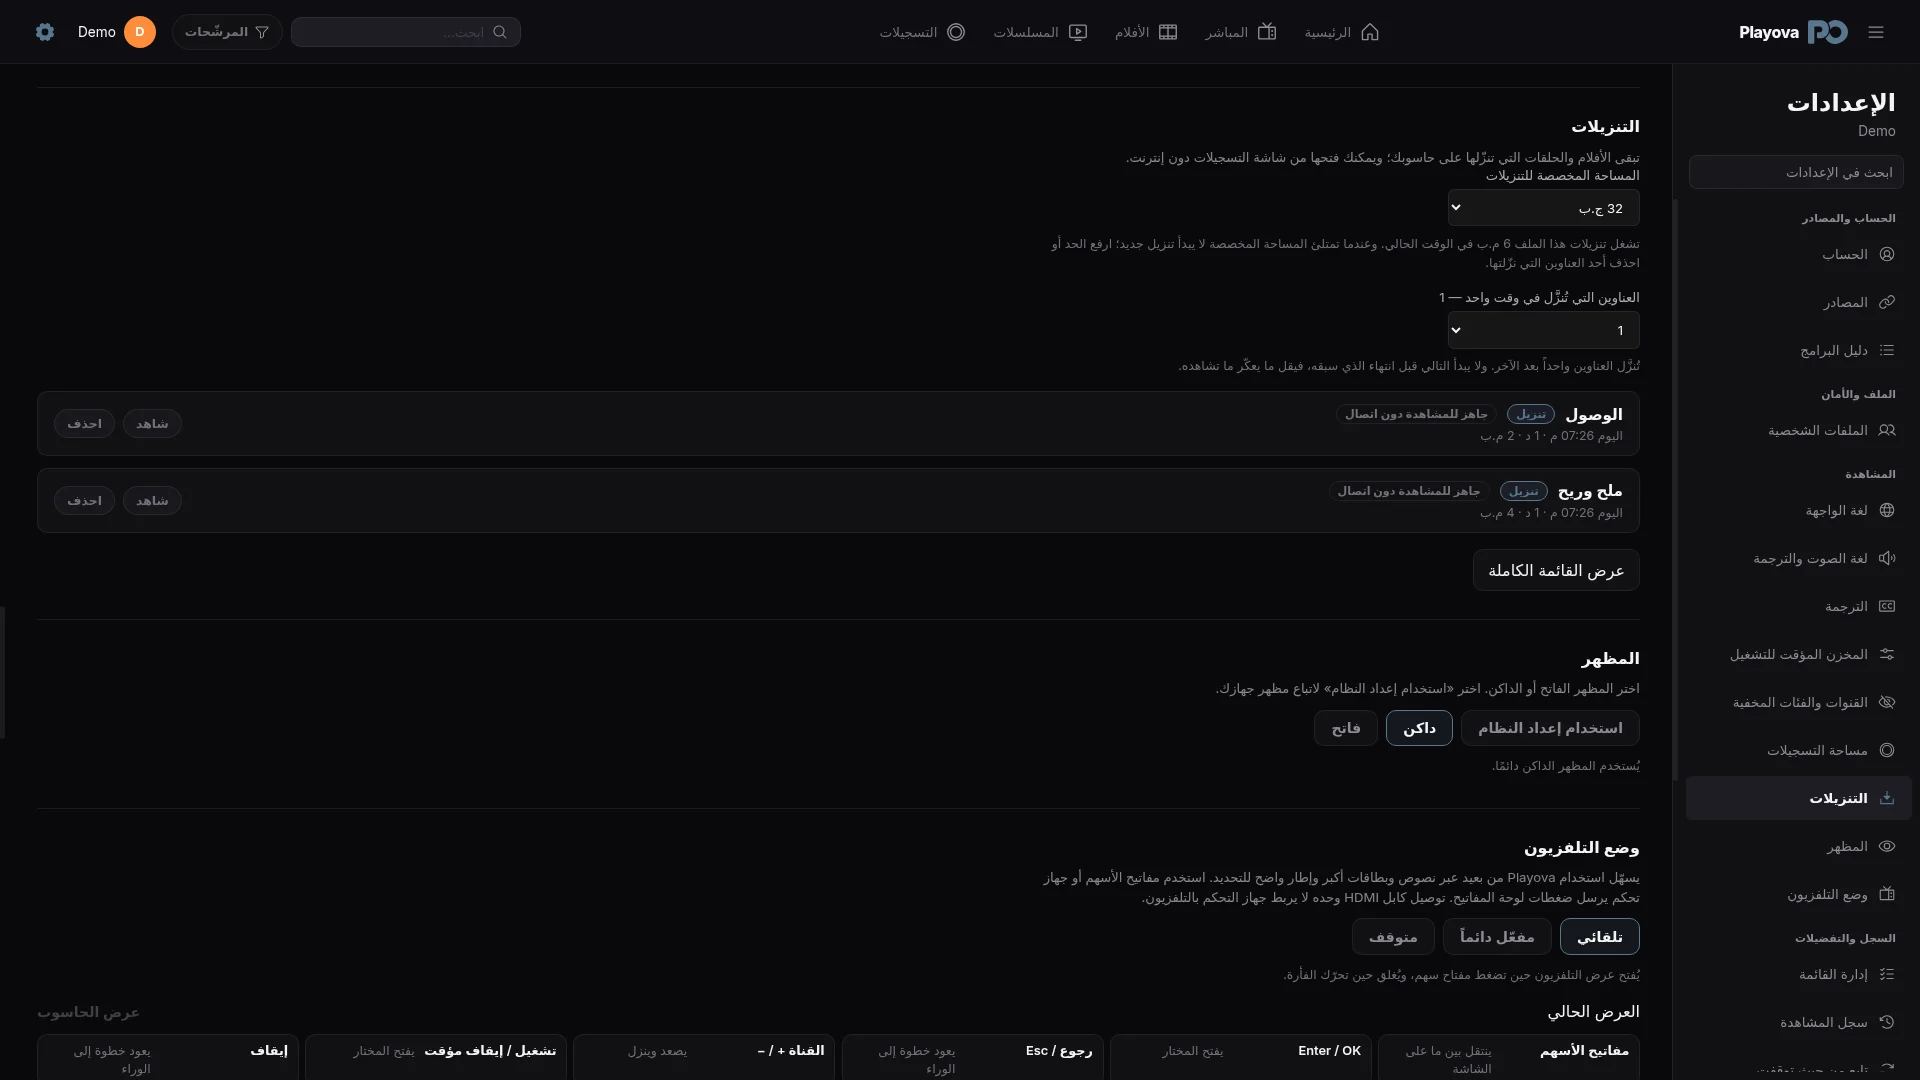Click the funnel icon in المرشّحات
The width and height of the screenshot is (1920, 1080).
click(262, 32)
